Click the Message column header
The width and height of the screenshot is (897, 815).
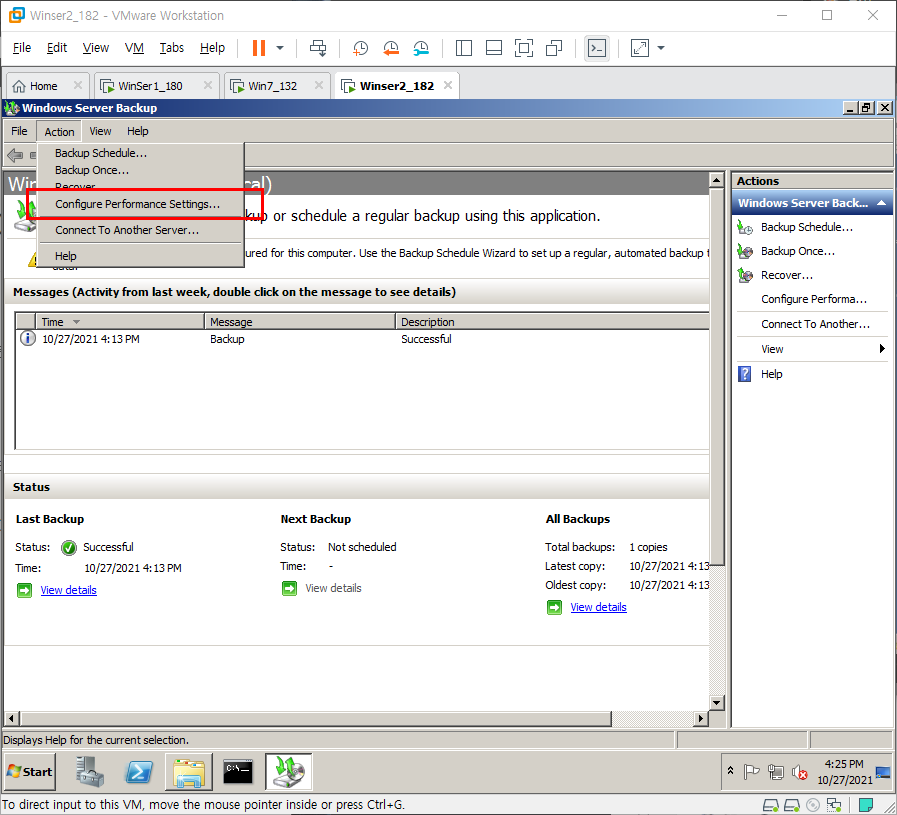pos(300,322)
